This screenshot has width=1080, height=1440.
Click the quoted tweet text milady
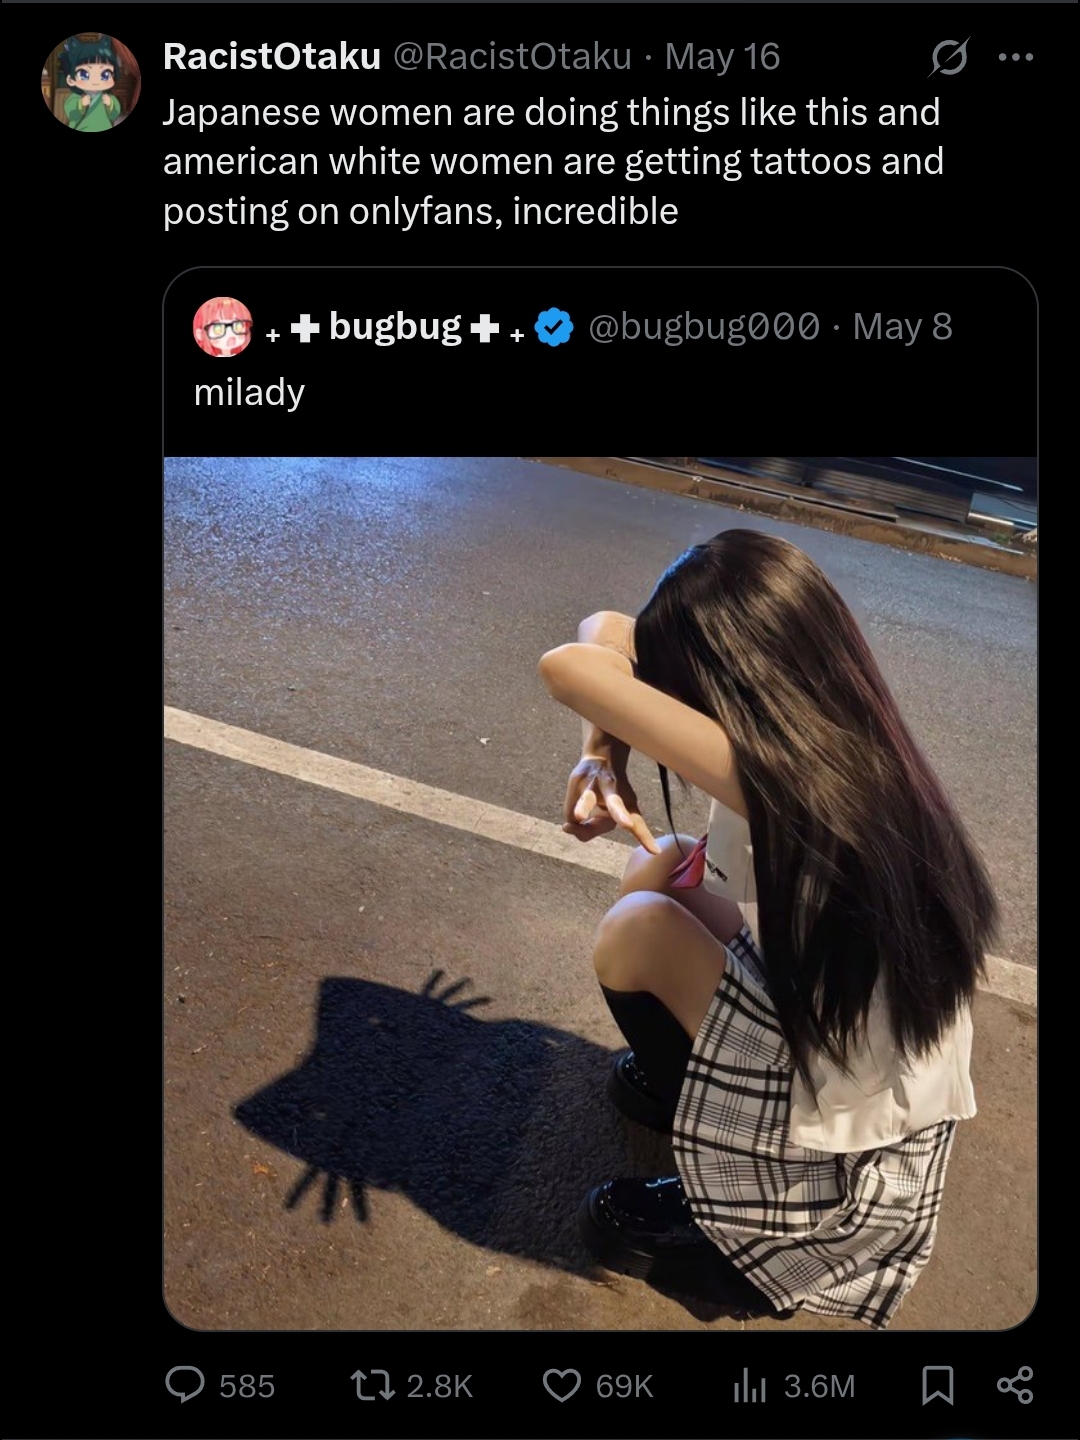(249, 392)
